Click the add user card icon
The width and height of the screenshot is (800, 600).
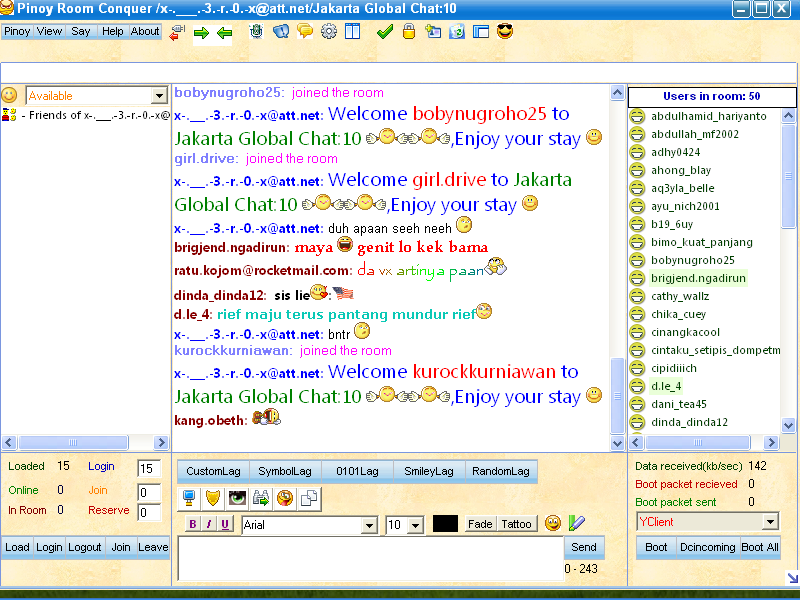(x=433, y=32)
